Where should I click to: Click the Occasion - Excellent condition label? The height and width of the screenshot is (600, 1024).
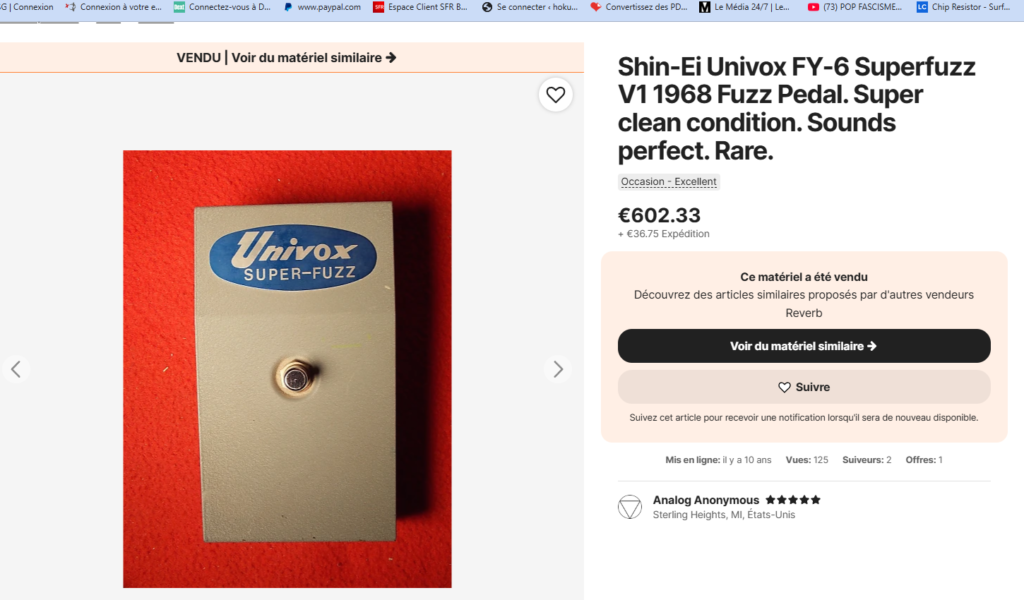coord(669,182)
